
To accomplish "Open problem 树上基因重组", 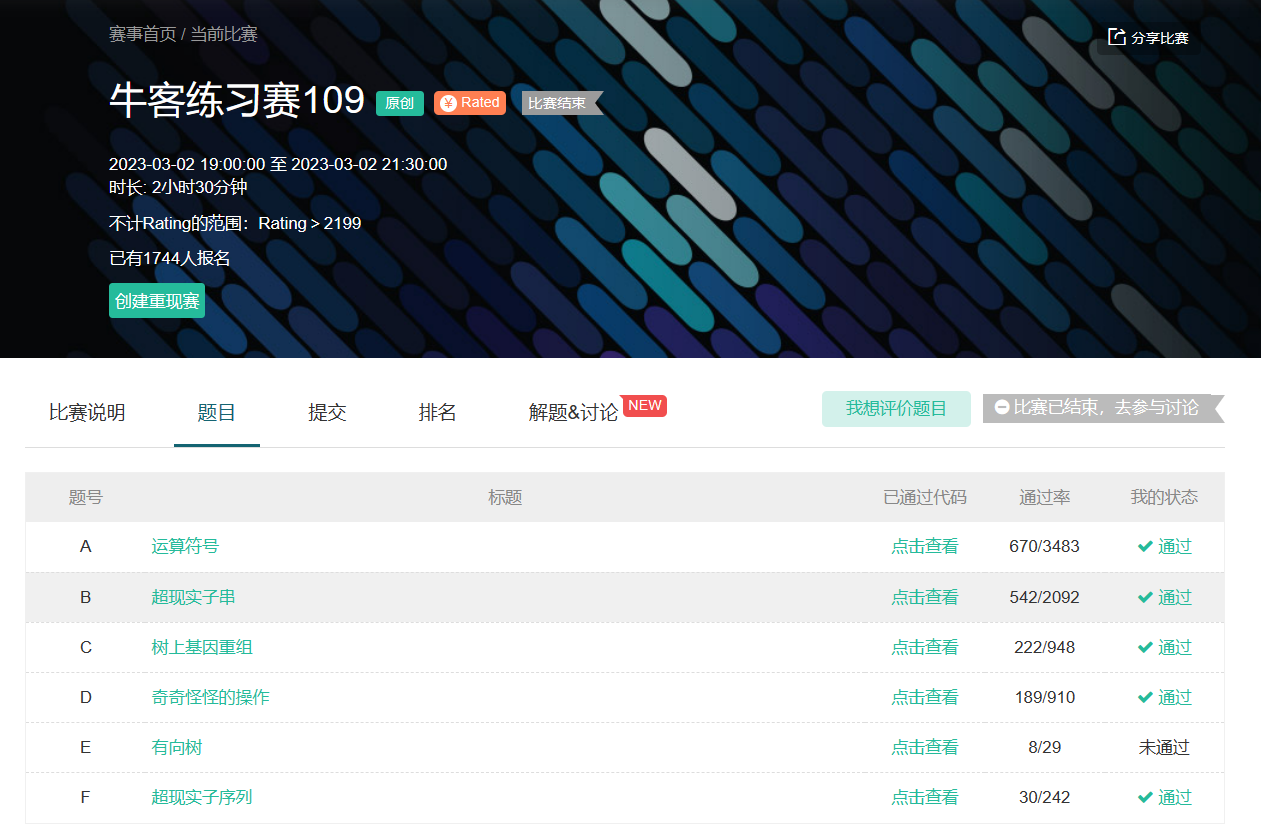I will click(x=202, y=647).
